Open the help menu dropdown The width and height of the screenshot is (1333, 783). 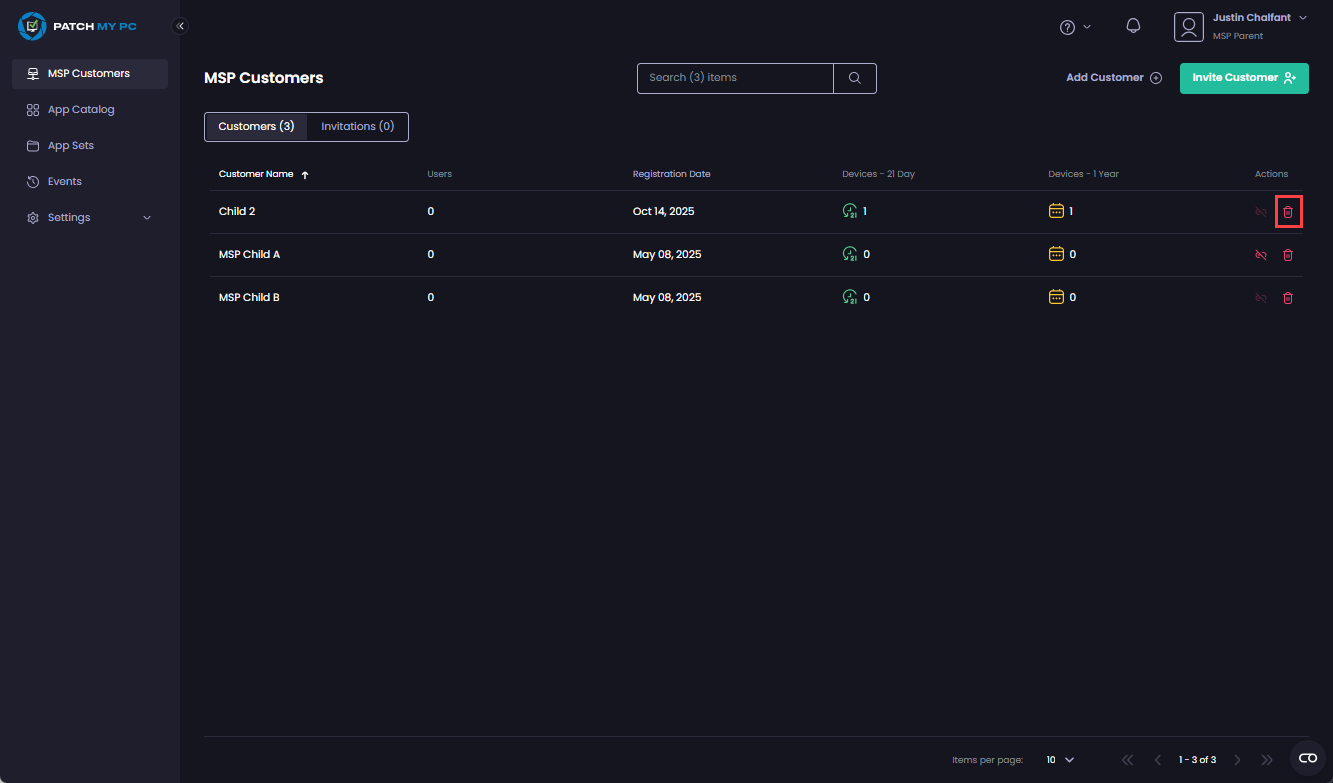coord(1075,27)
